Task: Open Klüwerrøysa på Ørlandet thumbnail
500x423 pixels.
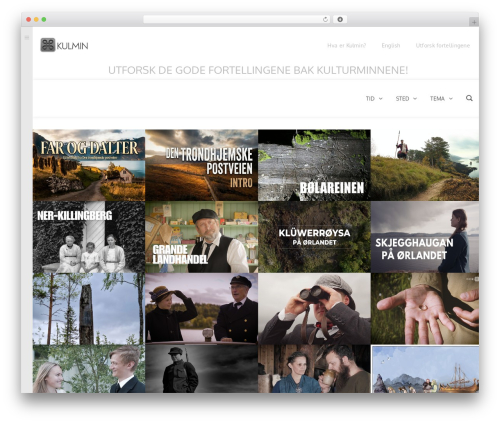Action: (314, 237)
